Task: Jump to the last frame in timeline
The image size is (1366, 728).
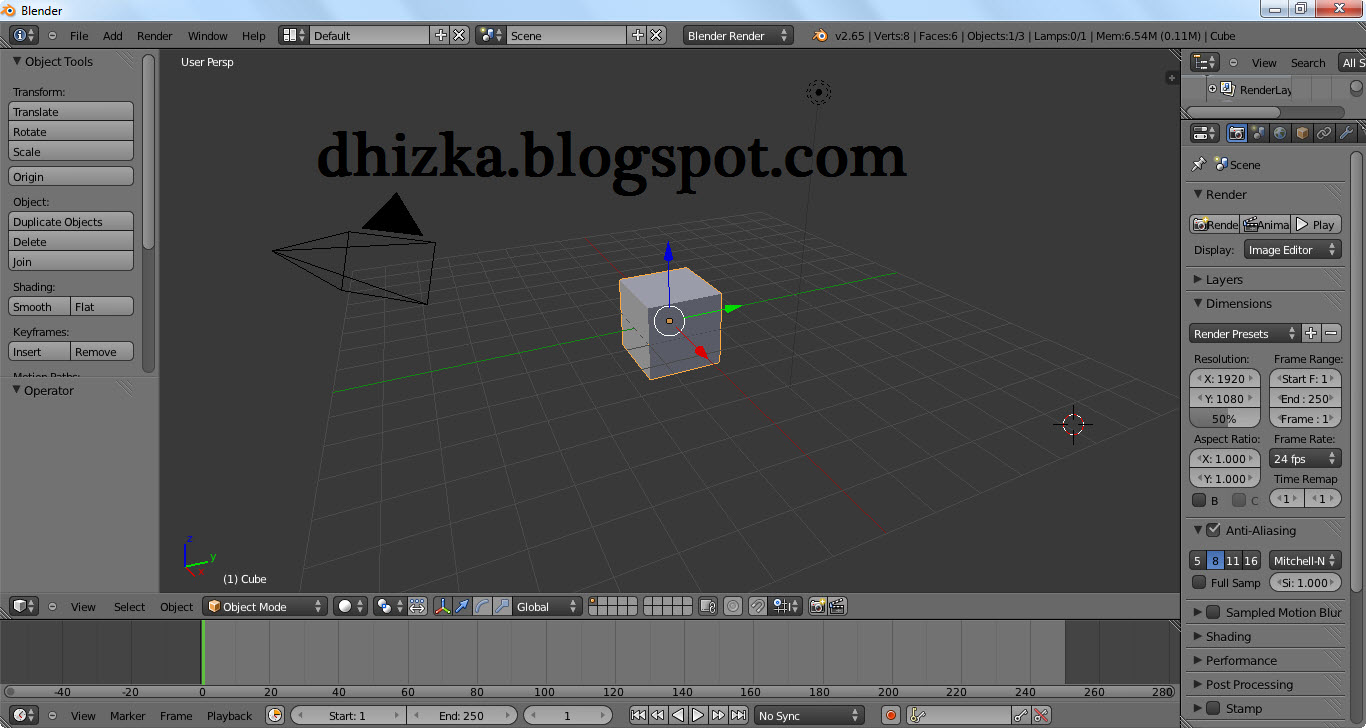Action: coord(738,715)
